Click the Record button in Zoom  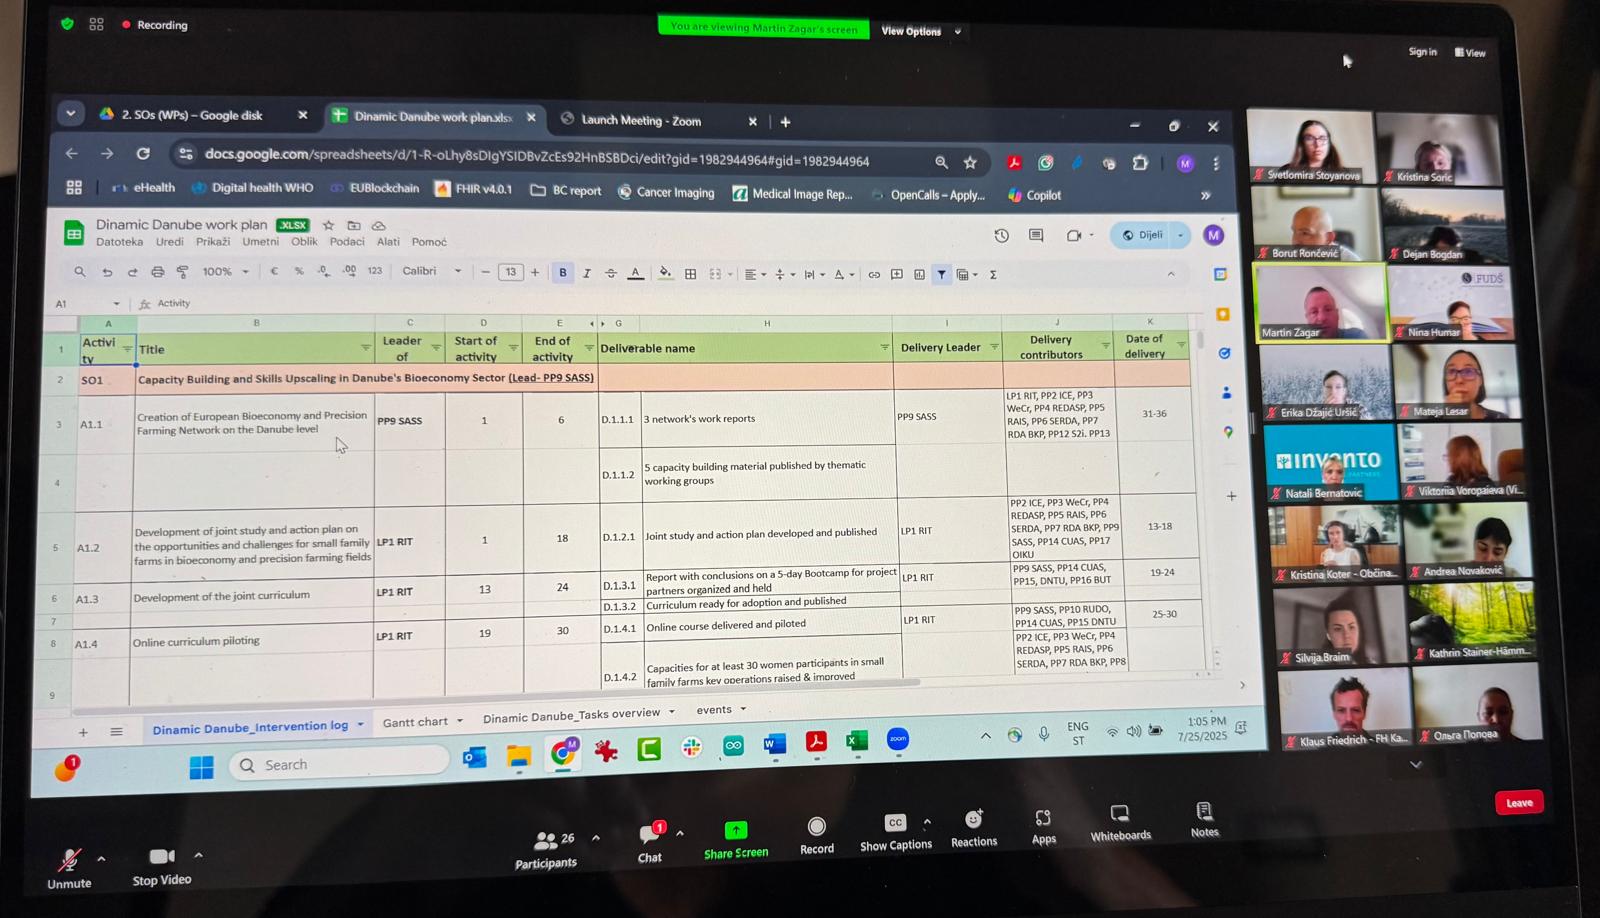(x=816, y=827)
